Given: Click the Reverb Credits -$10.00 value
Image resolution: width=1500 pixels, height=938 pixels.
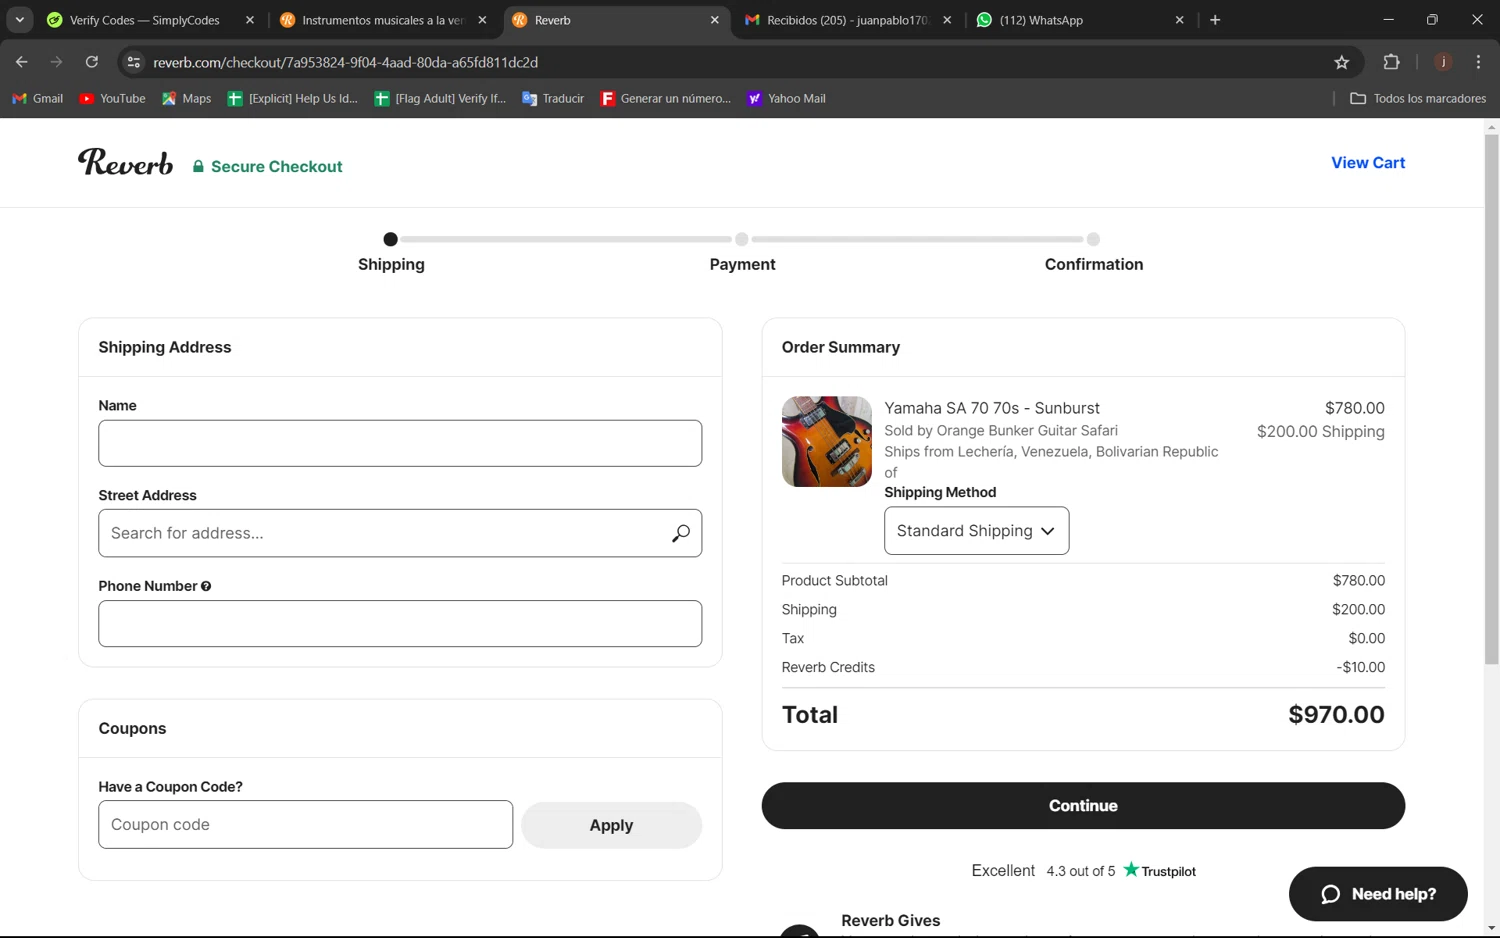Looking at the screenshot, I should [x=1360, y=667].
